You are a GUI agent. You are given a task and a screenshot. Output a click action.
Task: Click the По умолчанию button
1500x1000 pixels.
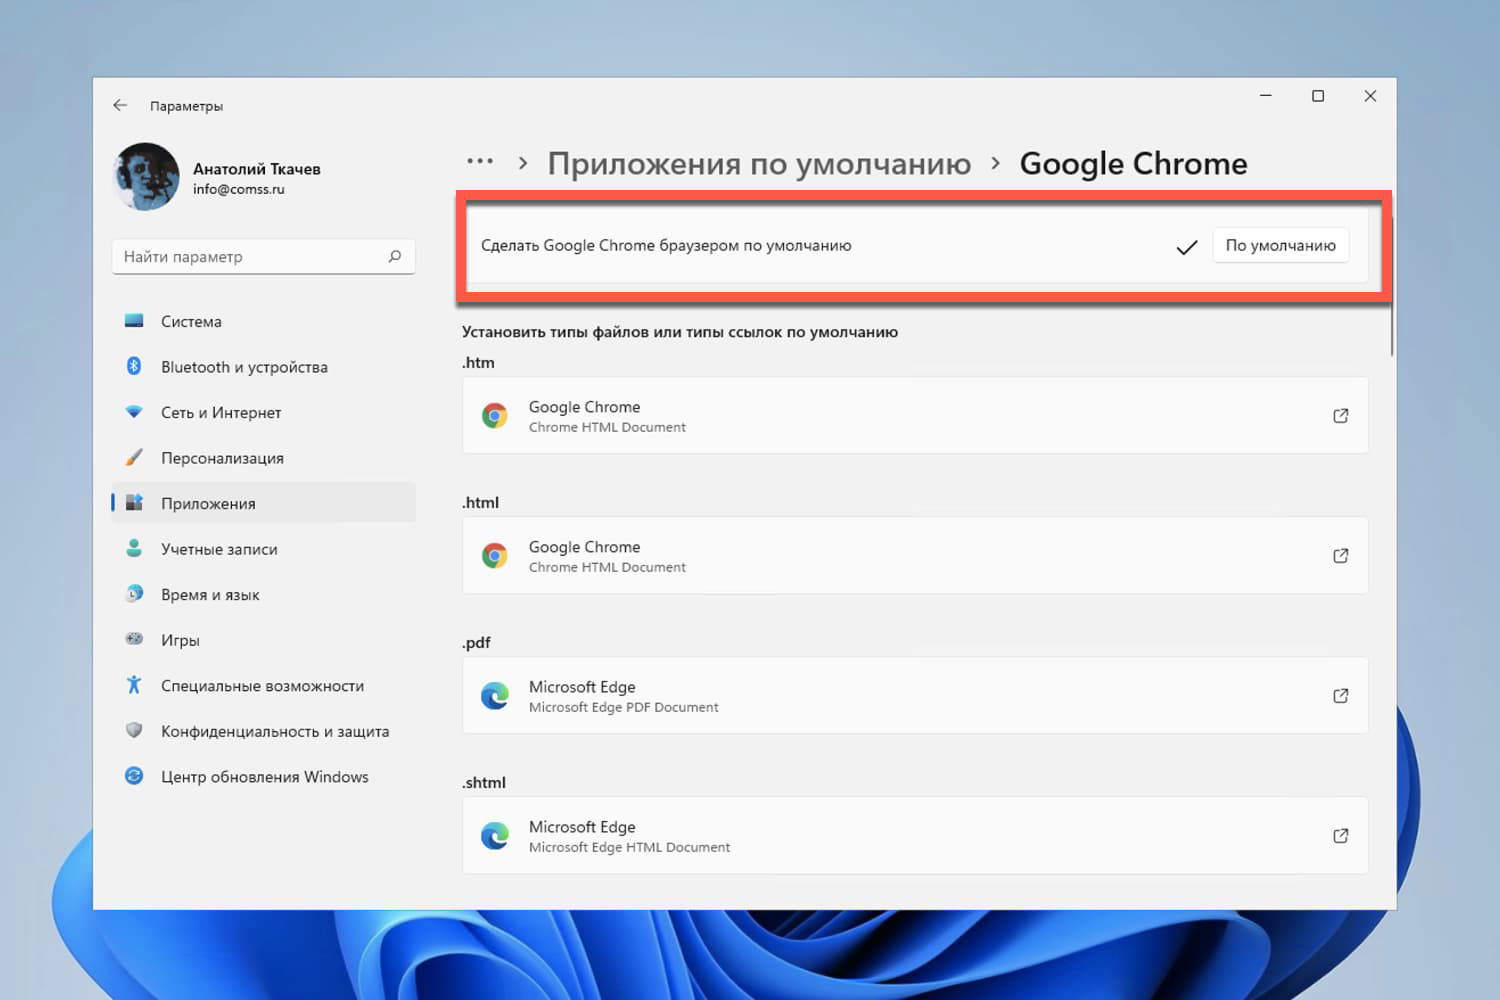(1280, 245)
